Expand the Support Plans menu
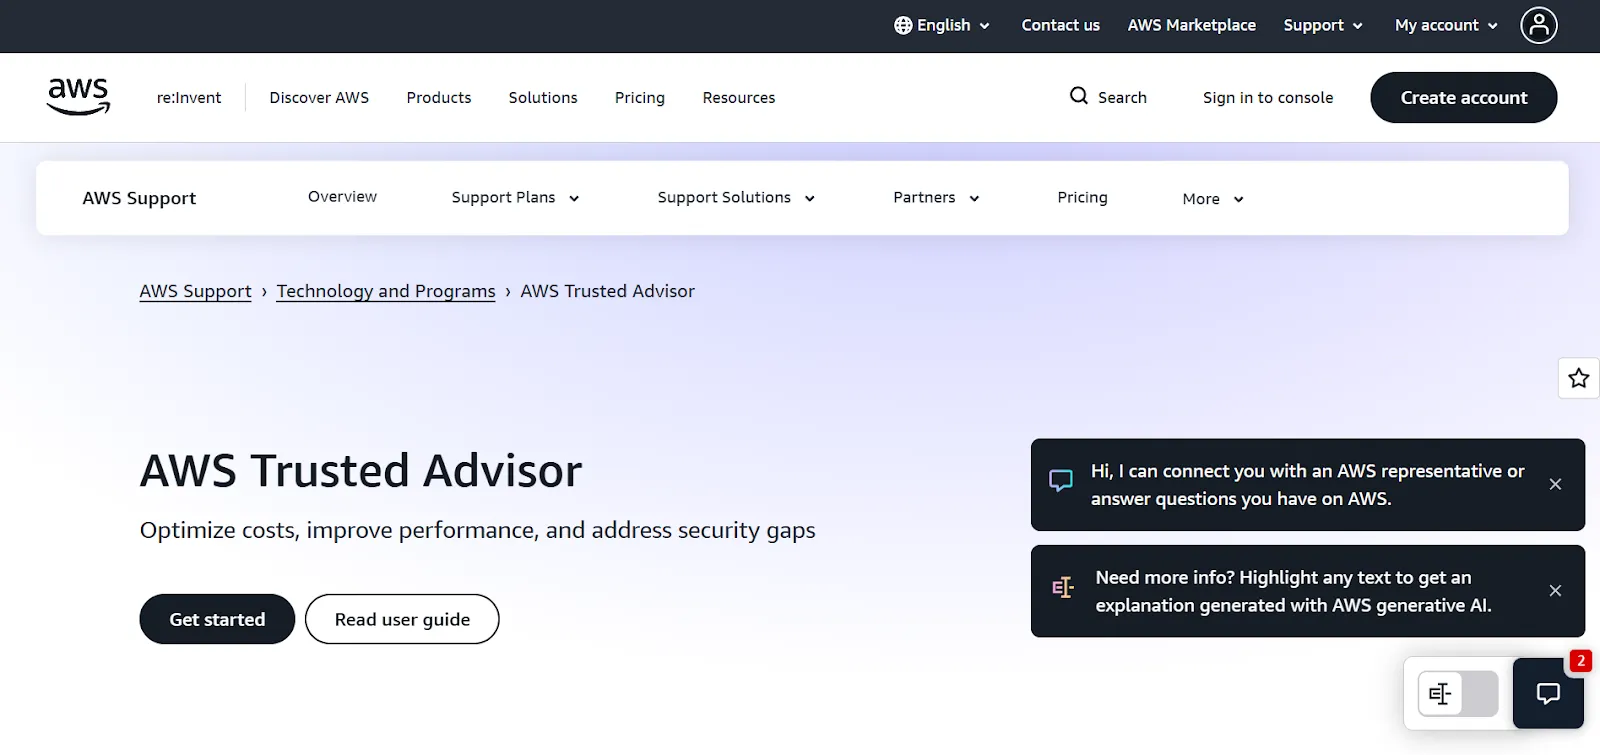Screen dimensions: 1600x755 (x=515, y=198)
